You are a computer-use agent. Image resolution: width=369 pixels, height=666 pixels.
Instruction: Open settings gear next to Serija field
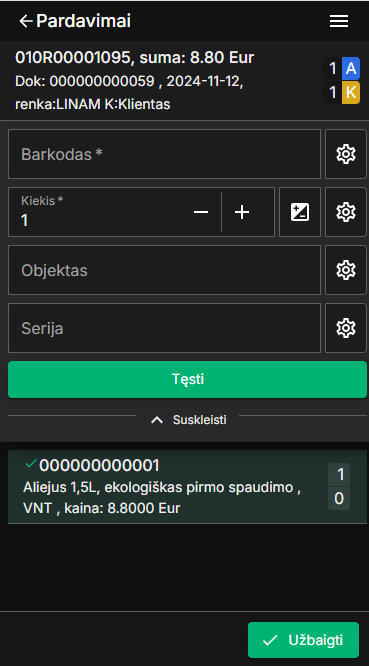(x=346, y=328)
